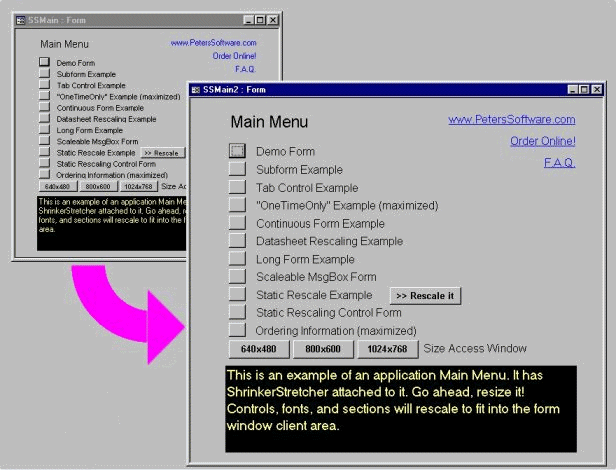616x470 pixels.
Task: Open Scaleable MsgBox Form in SSMain window
Action: (44, 141)
